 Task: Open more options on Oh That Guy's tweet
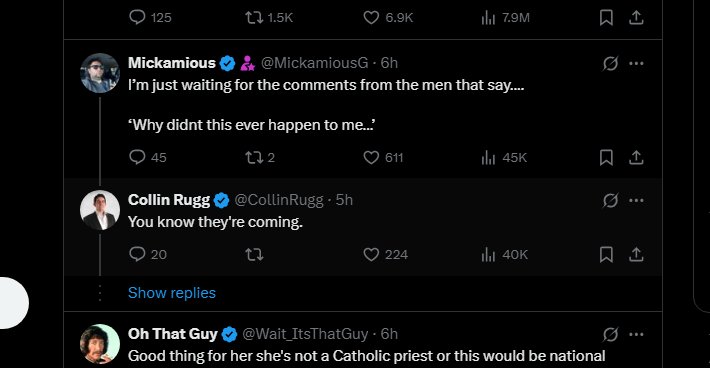636,335
